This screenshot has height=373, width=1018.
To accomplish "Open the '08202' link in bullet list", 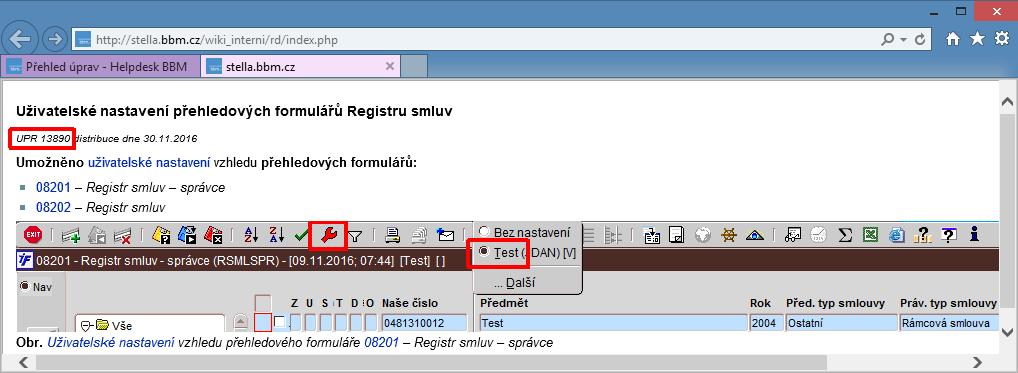I will pos(53,208).
